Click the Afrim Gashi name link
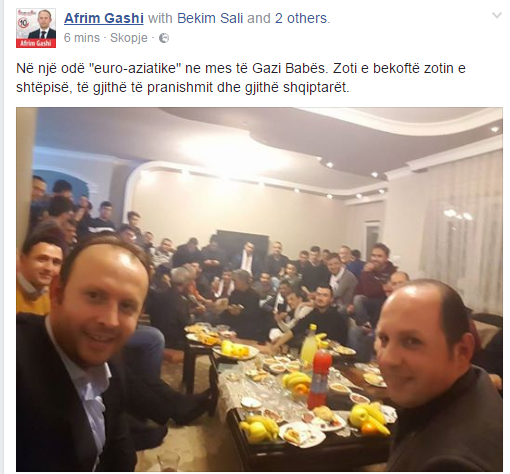 (x=104, y=18)
